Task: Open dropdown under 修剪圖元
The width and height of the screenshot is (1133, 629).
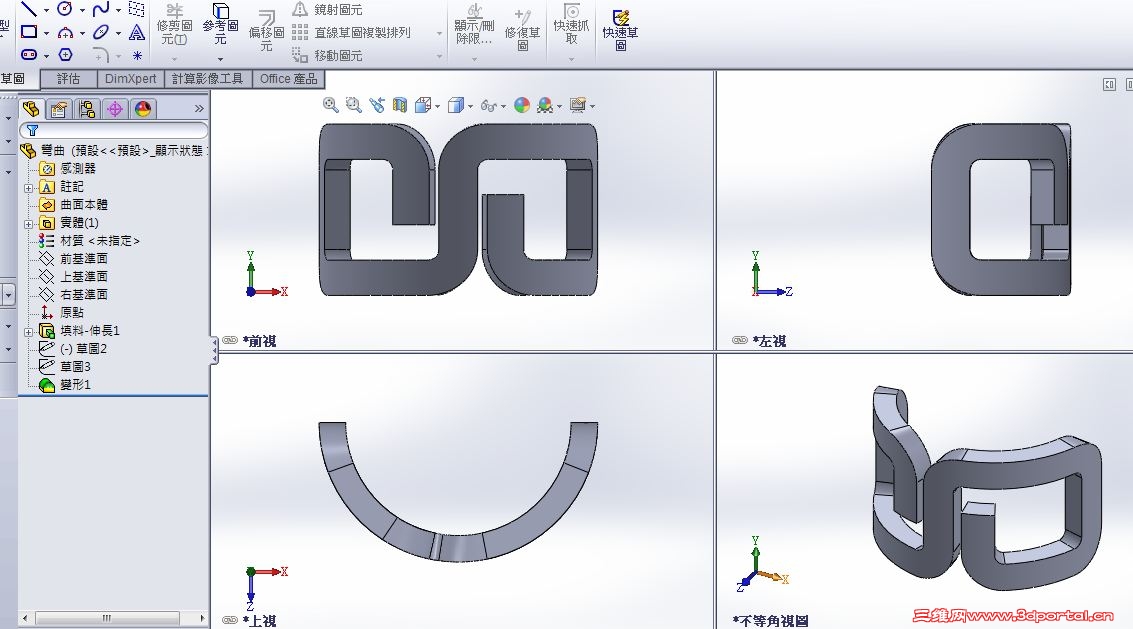Action: 174,59
